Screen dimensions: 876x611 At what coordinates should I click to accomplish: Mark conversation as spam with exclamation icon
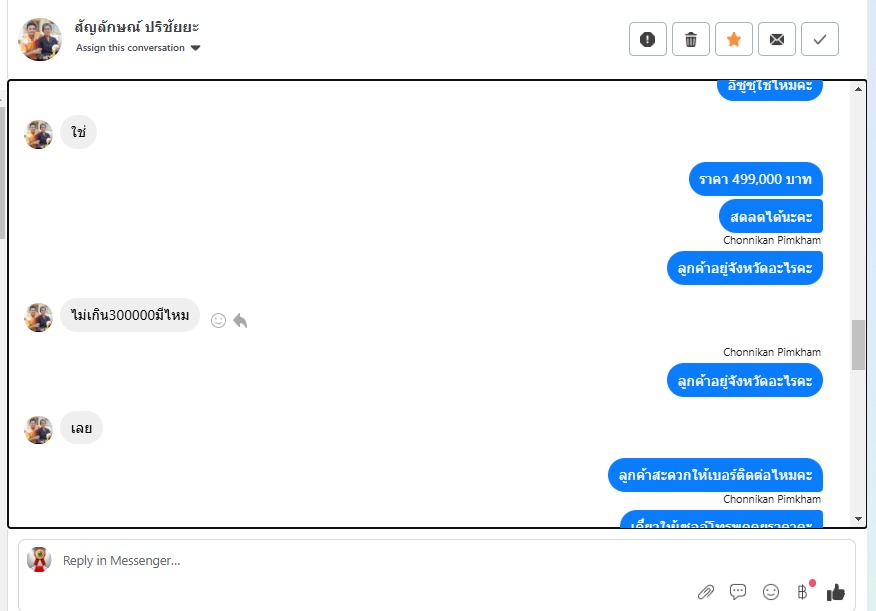[x=648, y=39]
